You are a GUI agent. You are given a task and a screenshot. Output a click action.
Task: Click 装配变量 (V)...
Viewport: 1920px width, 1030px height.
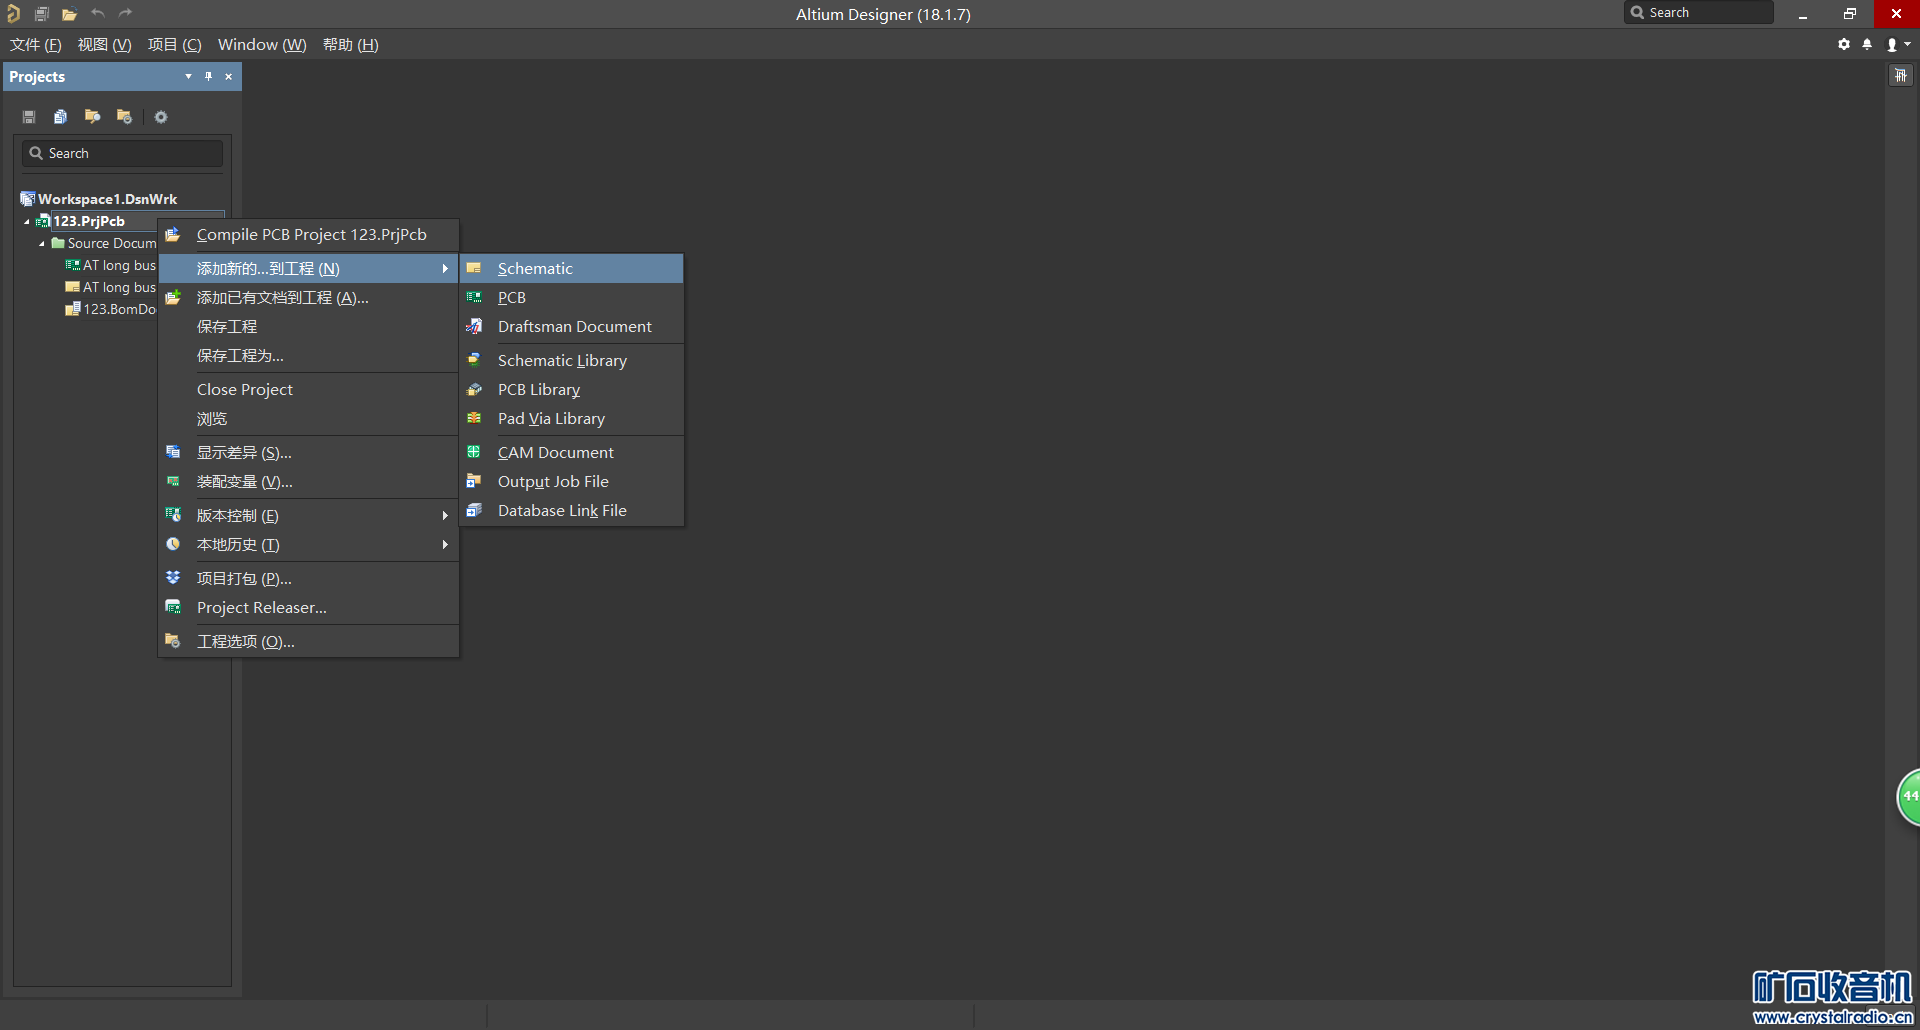308,481
